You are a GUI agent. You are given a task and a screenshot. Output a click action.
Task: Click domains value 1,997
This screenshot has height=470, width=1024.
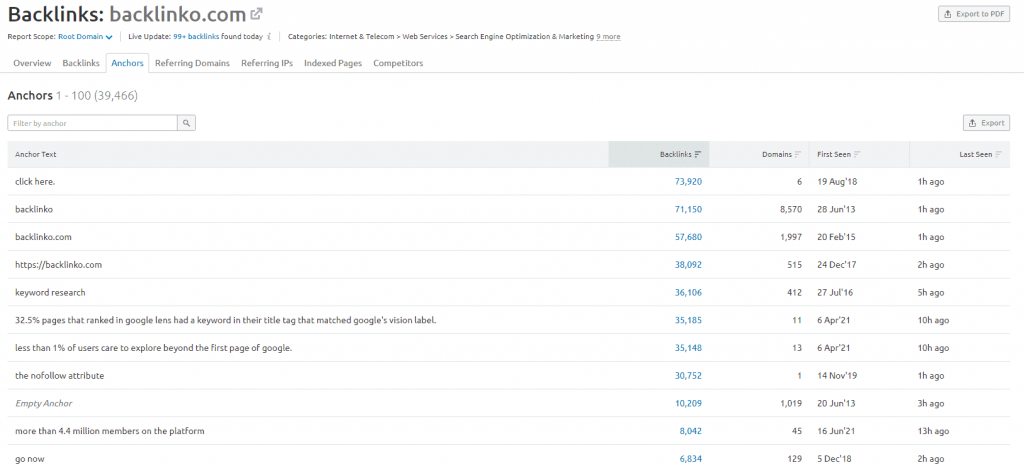[791, 237]
